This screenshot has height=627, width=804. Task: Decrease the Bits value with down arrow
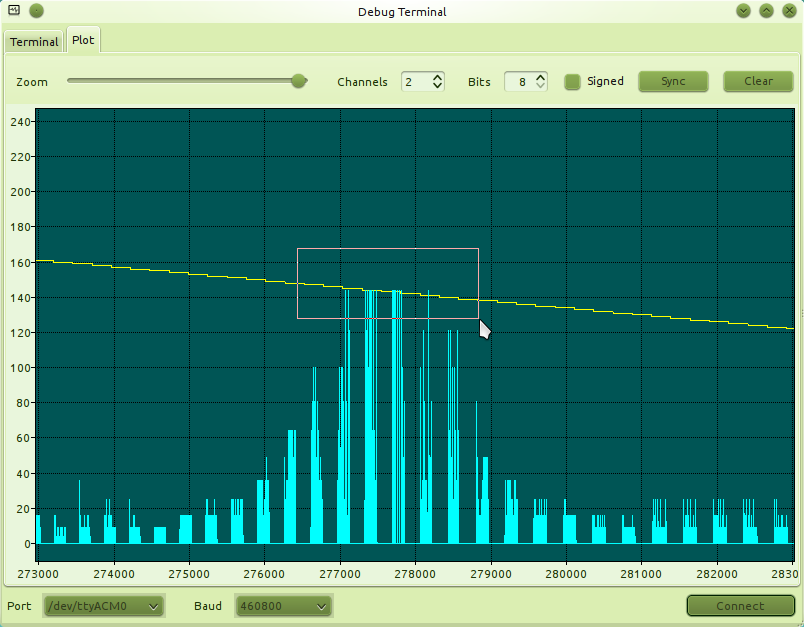coord(540,86)
